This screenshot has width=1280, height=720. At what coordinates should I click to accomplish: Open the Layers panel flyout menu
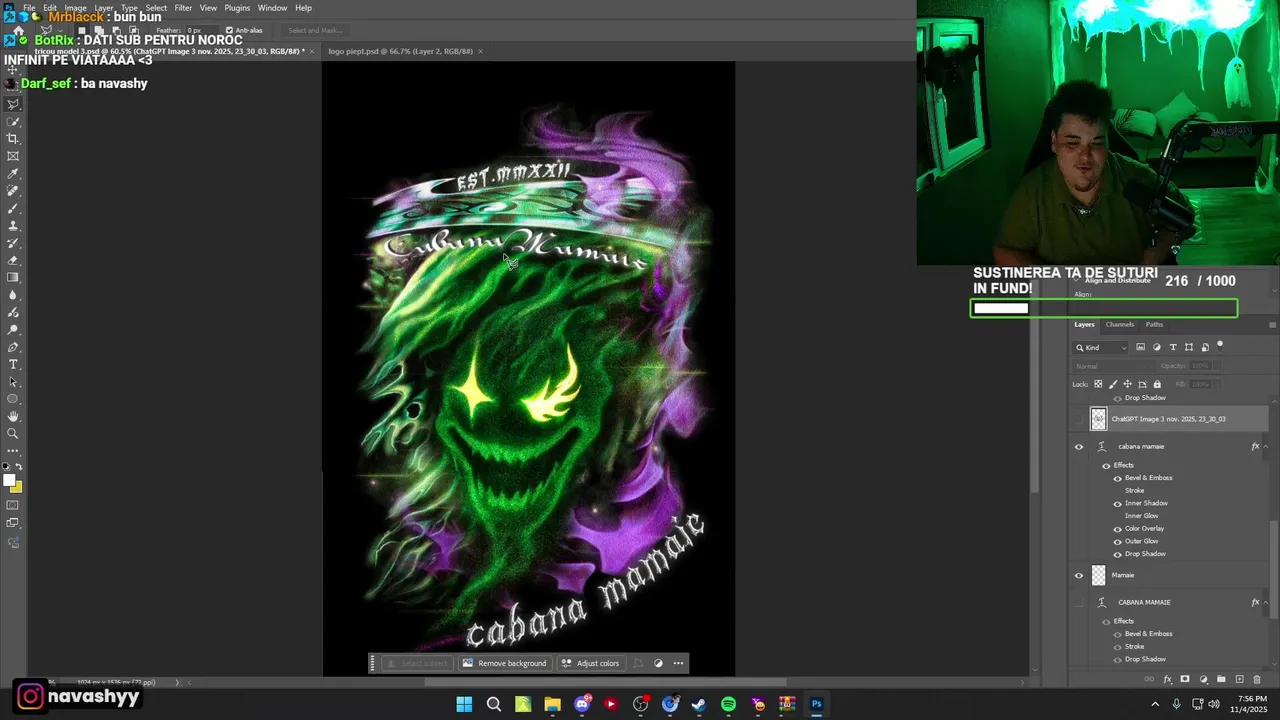pyautogui.click(x=1272, y=324)
